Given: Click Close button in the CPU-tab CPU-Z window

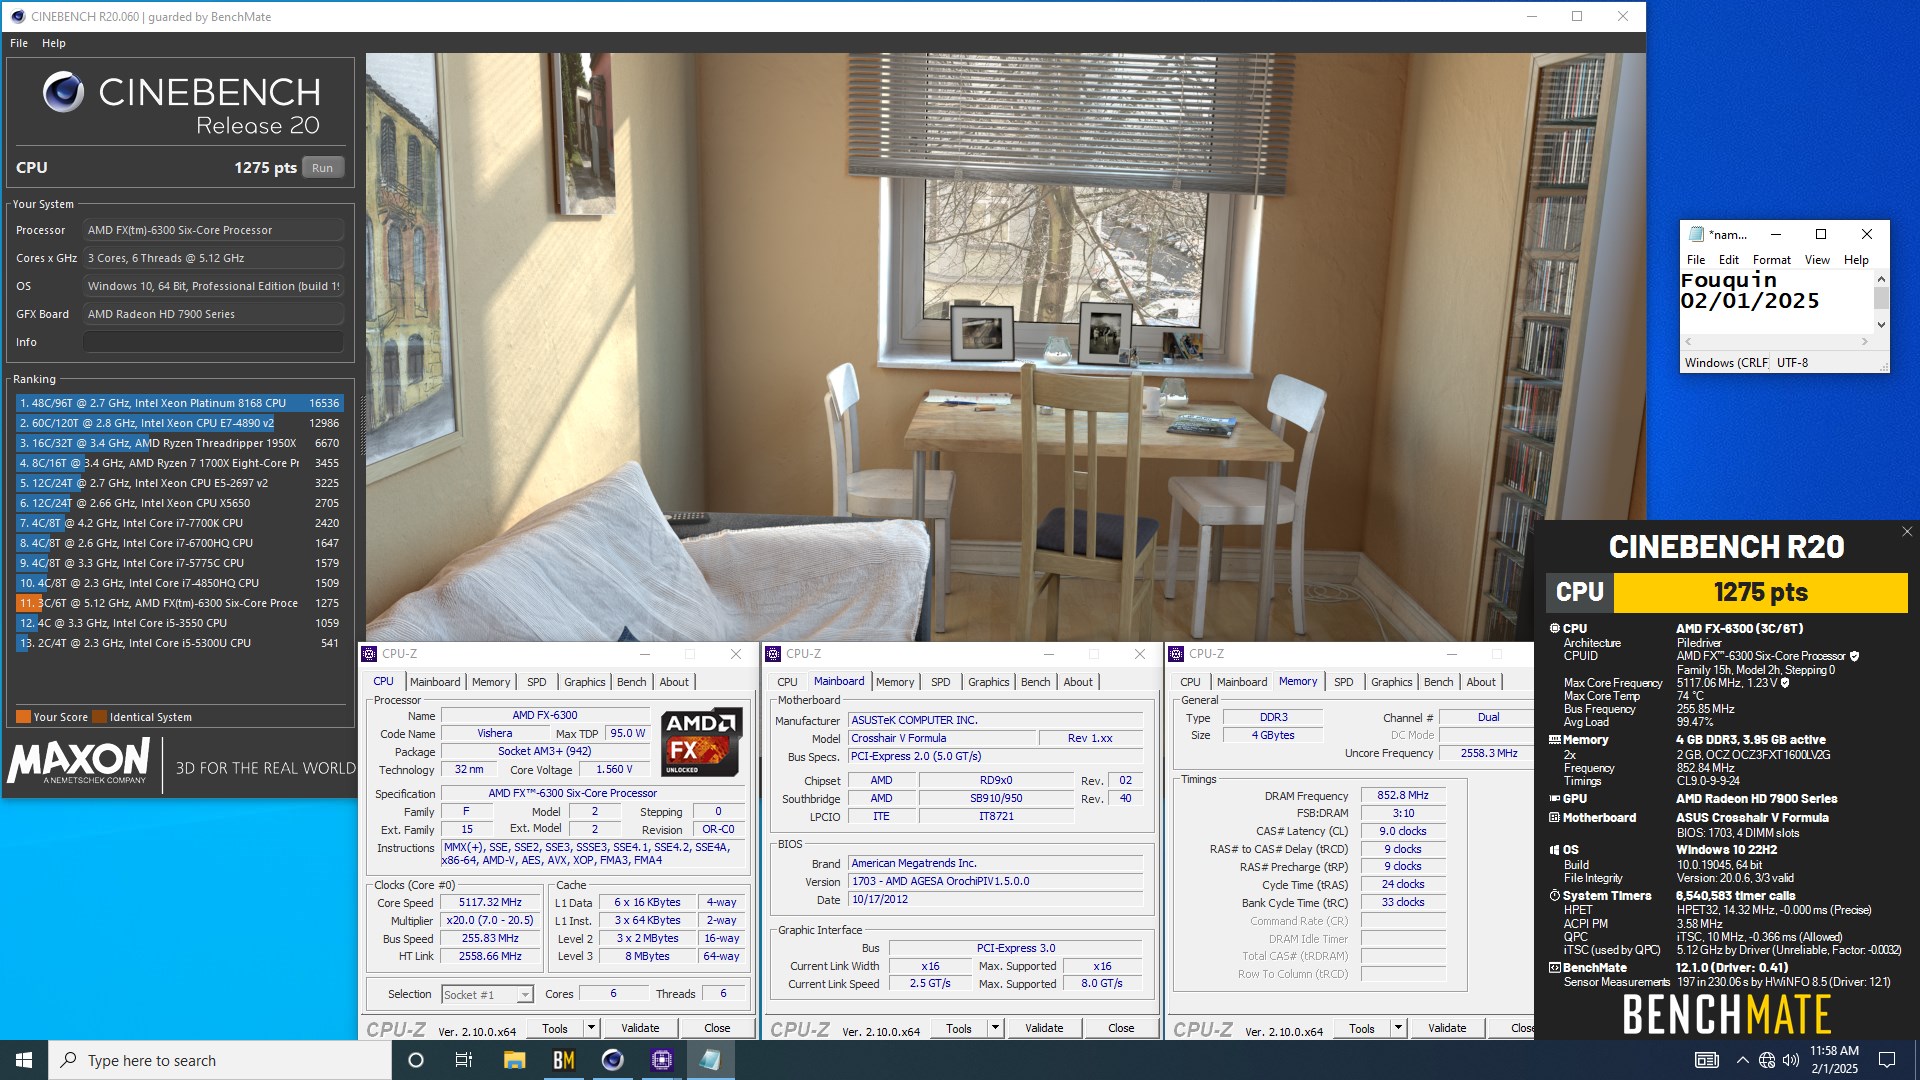Looking at the screenshot, I should coord(717,1028).
